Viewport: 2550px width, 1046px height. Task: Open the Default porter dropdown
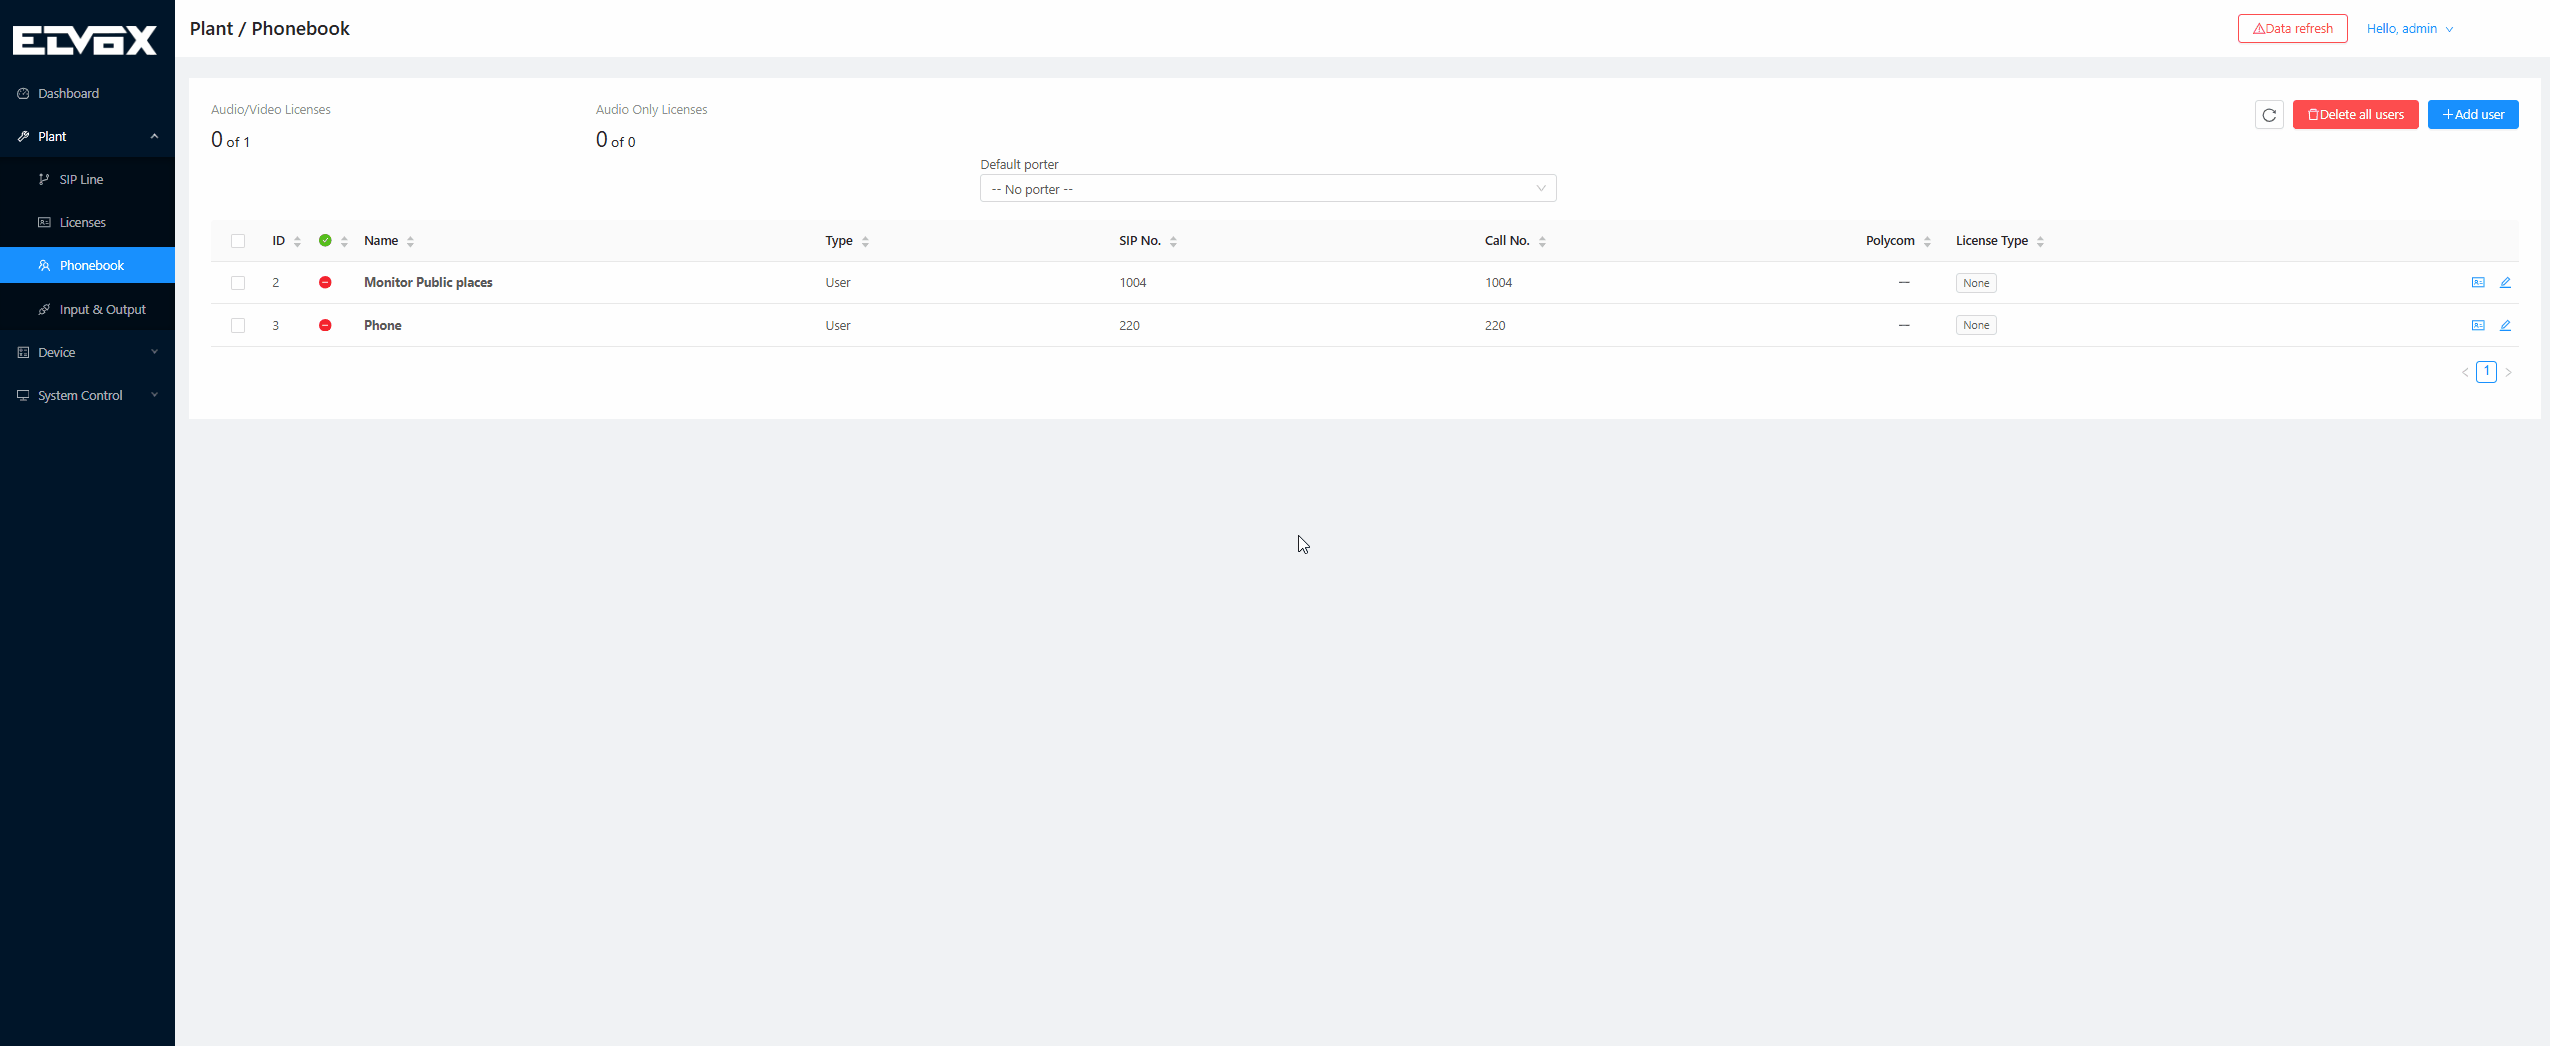click(1267, 189)
